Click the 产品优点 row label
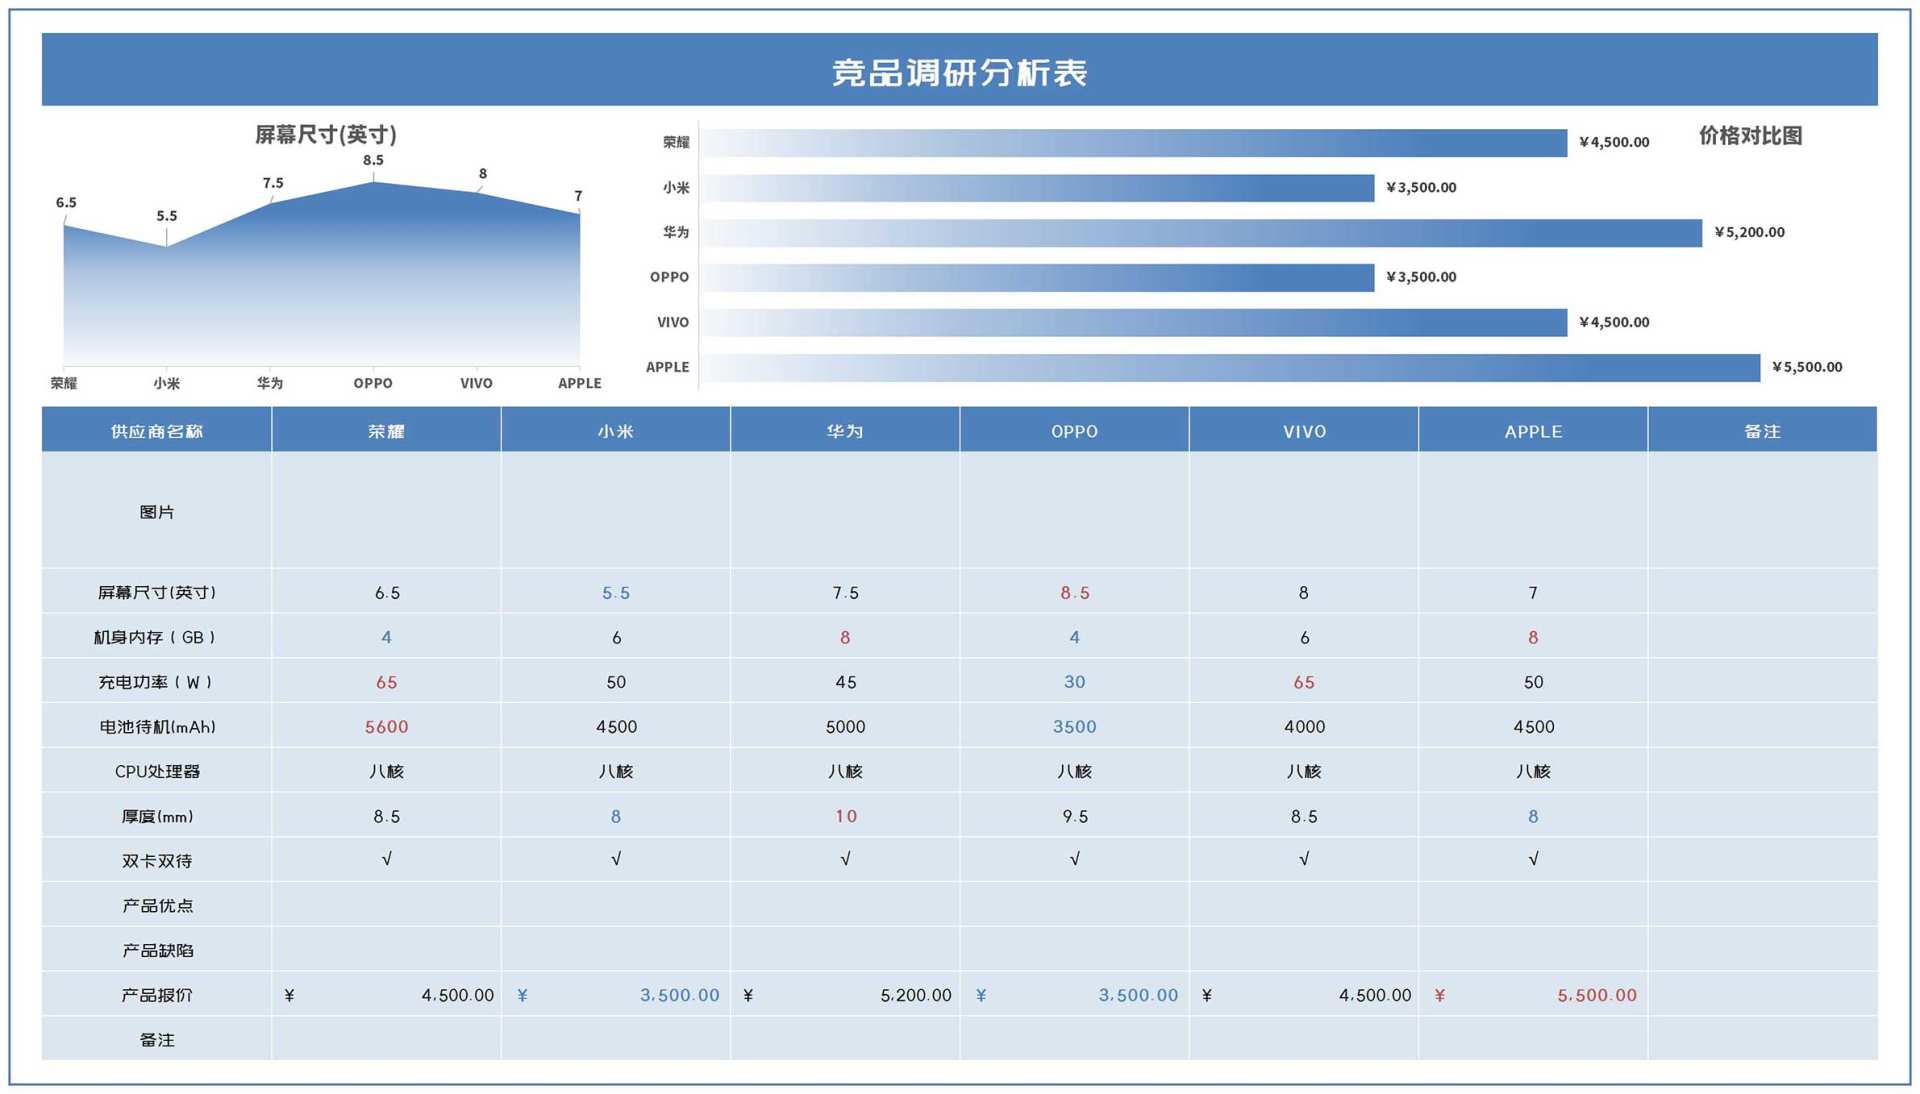The image size is (1920, 1094). [x=156, y=905]
